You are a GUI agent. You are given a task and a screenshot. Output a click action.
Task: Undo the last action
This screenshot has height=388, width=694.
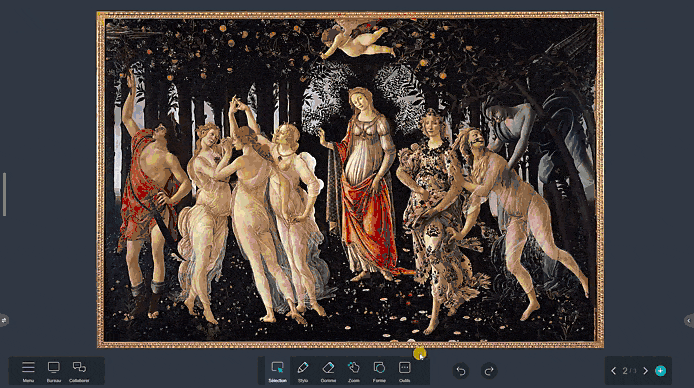point(461,371)
